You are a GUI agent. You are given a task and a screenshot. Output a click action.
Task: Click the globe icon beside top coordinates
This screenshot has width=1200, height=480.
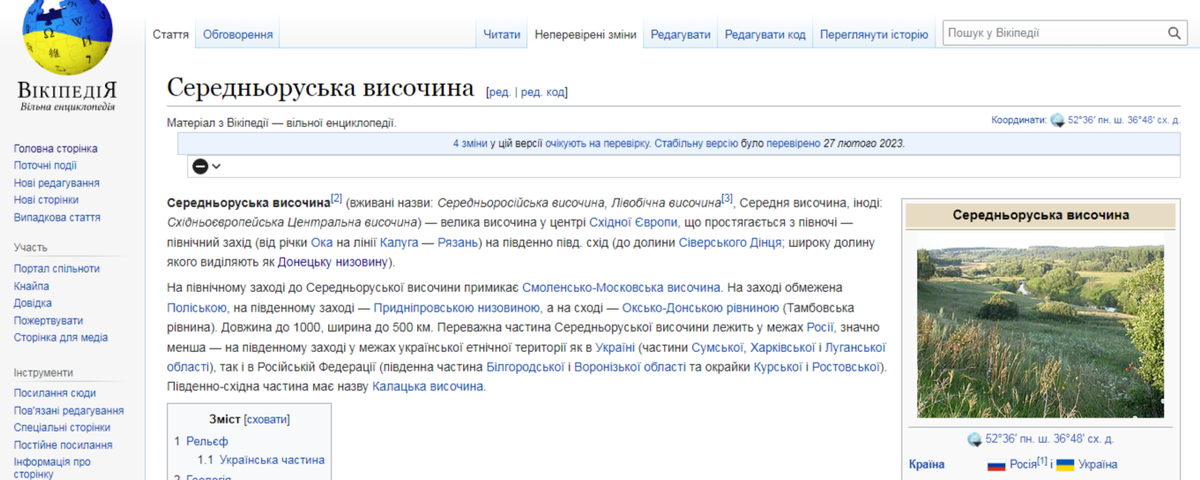(x=1058, y=119)
